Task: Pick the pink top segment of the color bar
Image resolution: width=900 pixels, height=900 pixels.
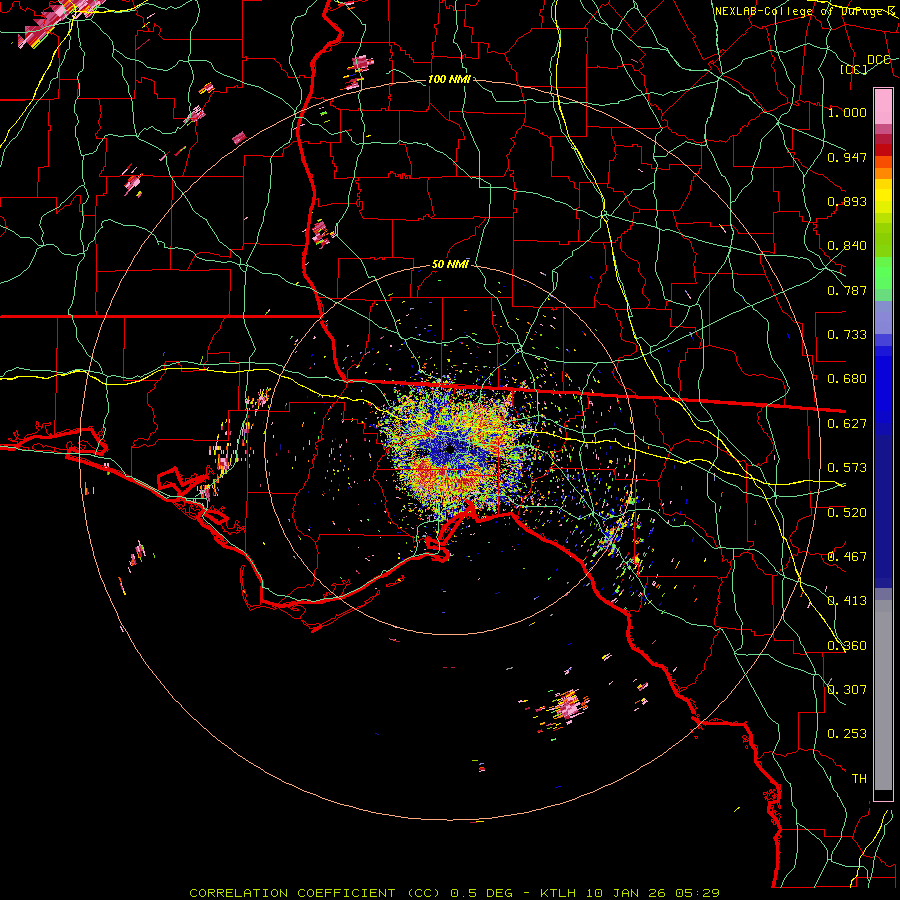Action: tap(883, 106)
